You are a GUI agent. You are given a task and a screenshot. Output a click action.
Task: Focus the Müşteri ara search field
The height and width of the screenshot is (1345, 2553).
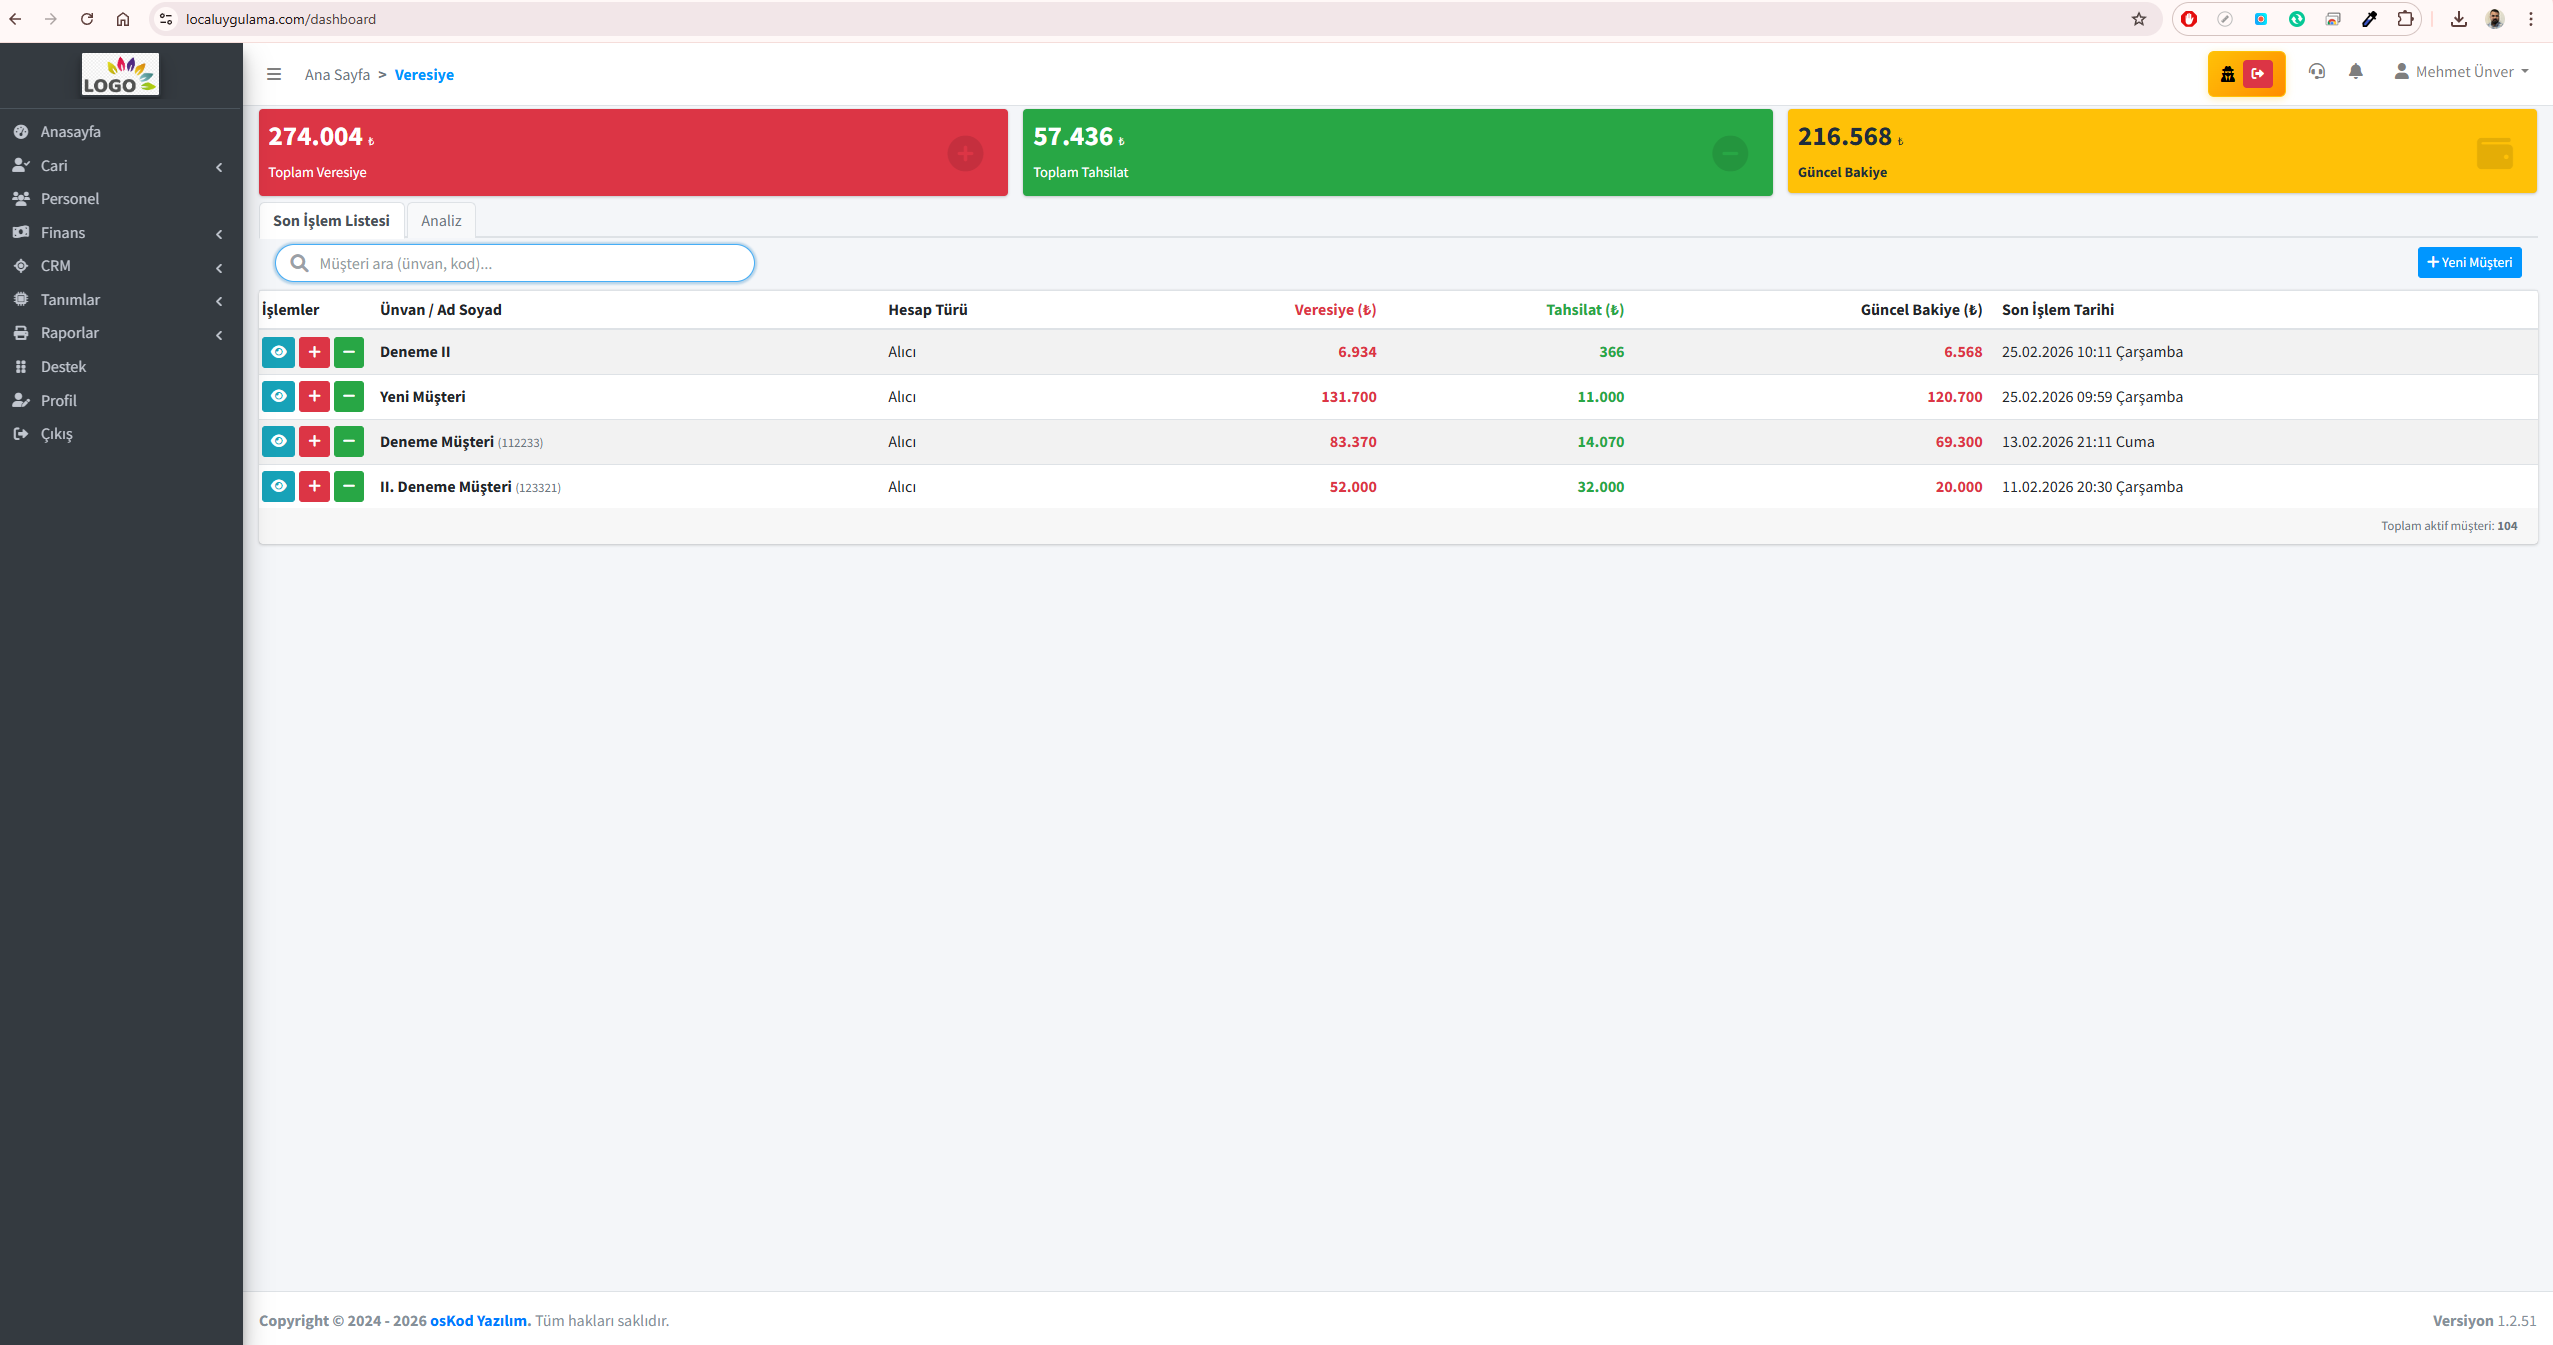pos(515,264)
